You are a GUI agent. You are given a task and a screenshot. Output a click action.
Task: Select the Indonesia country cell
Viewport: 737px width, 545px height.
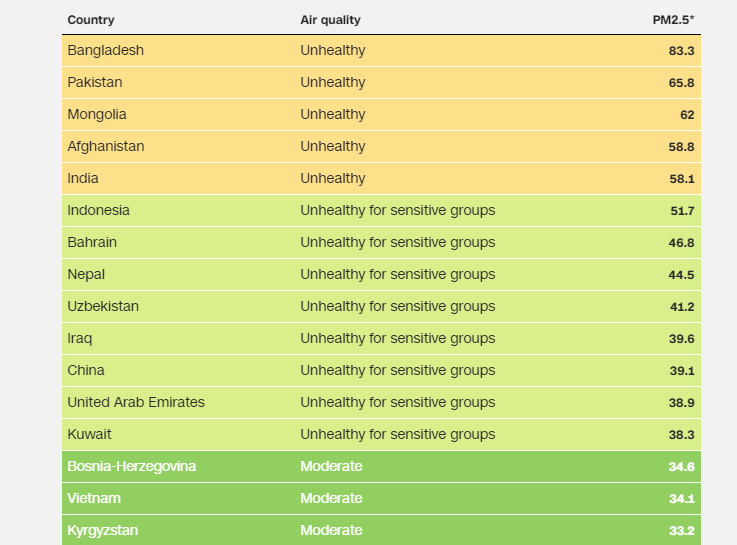point(98,210)
